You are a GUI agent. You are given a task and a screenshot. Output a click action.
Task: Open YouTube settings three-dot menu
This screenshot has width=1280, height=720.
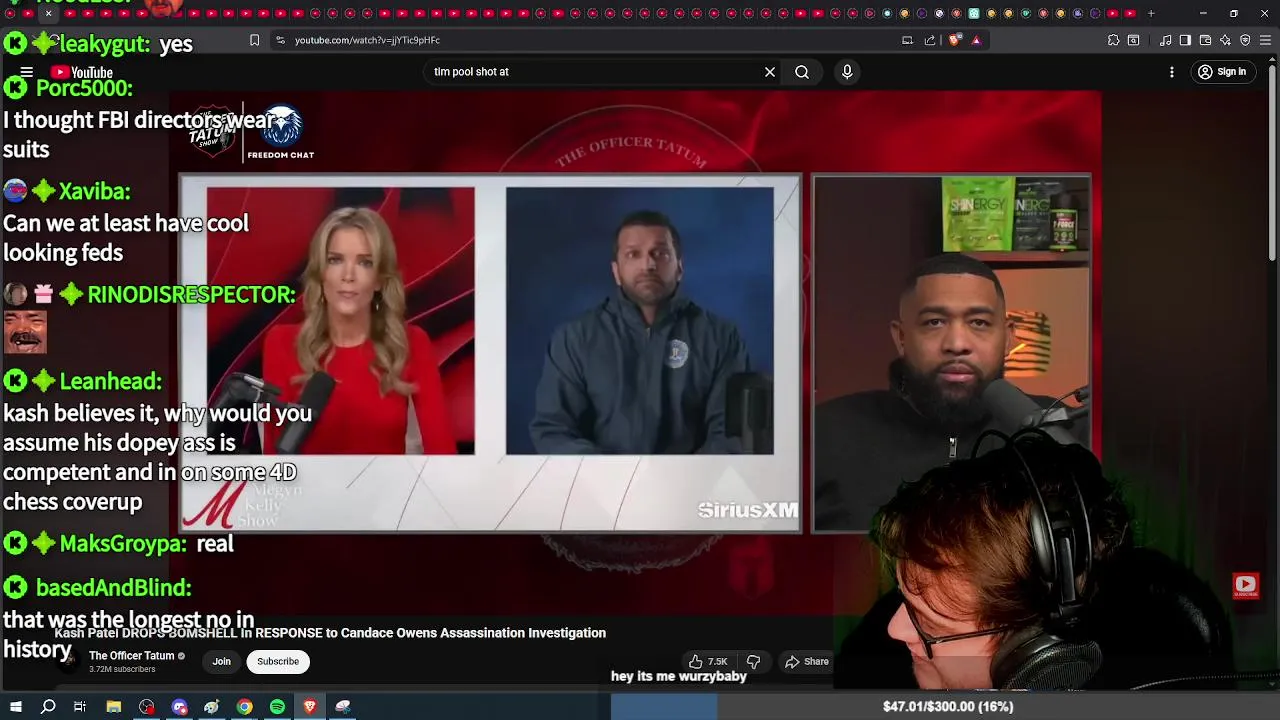[1172, 72]
